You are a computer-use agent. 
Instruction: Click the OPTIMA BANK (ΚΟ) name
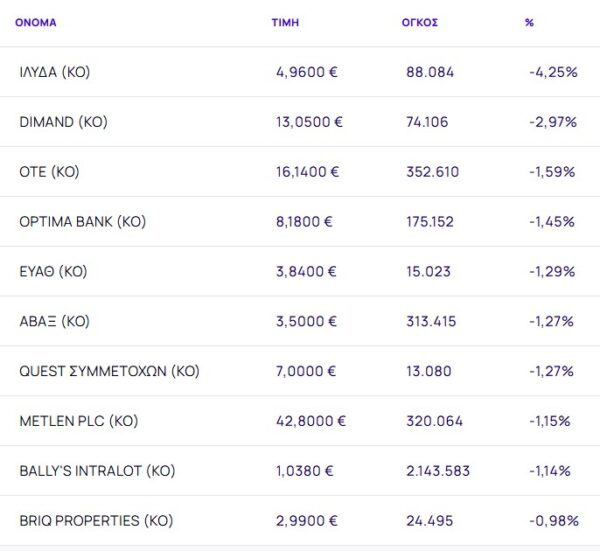click(82, 222)
